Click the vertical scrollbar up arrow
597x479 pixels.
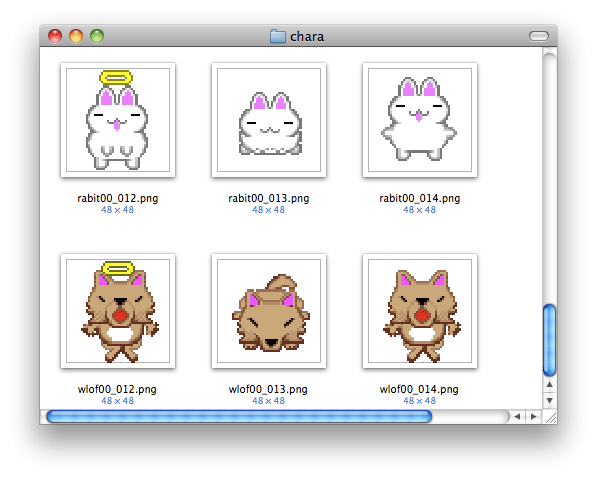(549, 385)
